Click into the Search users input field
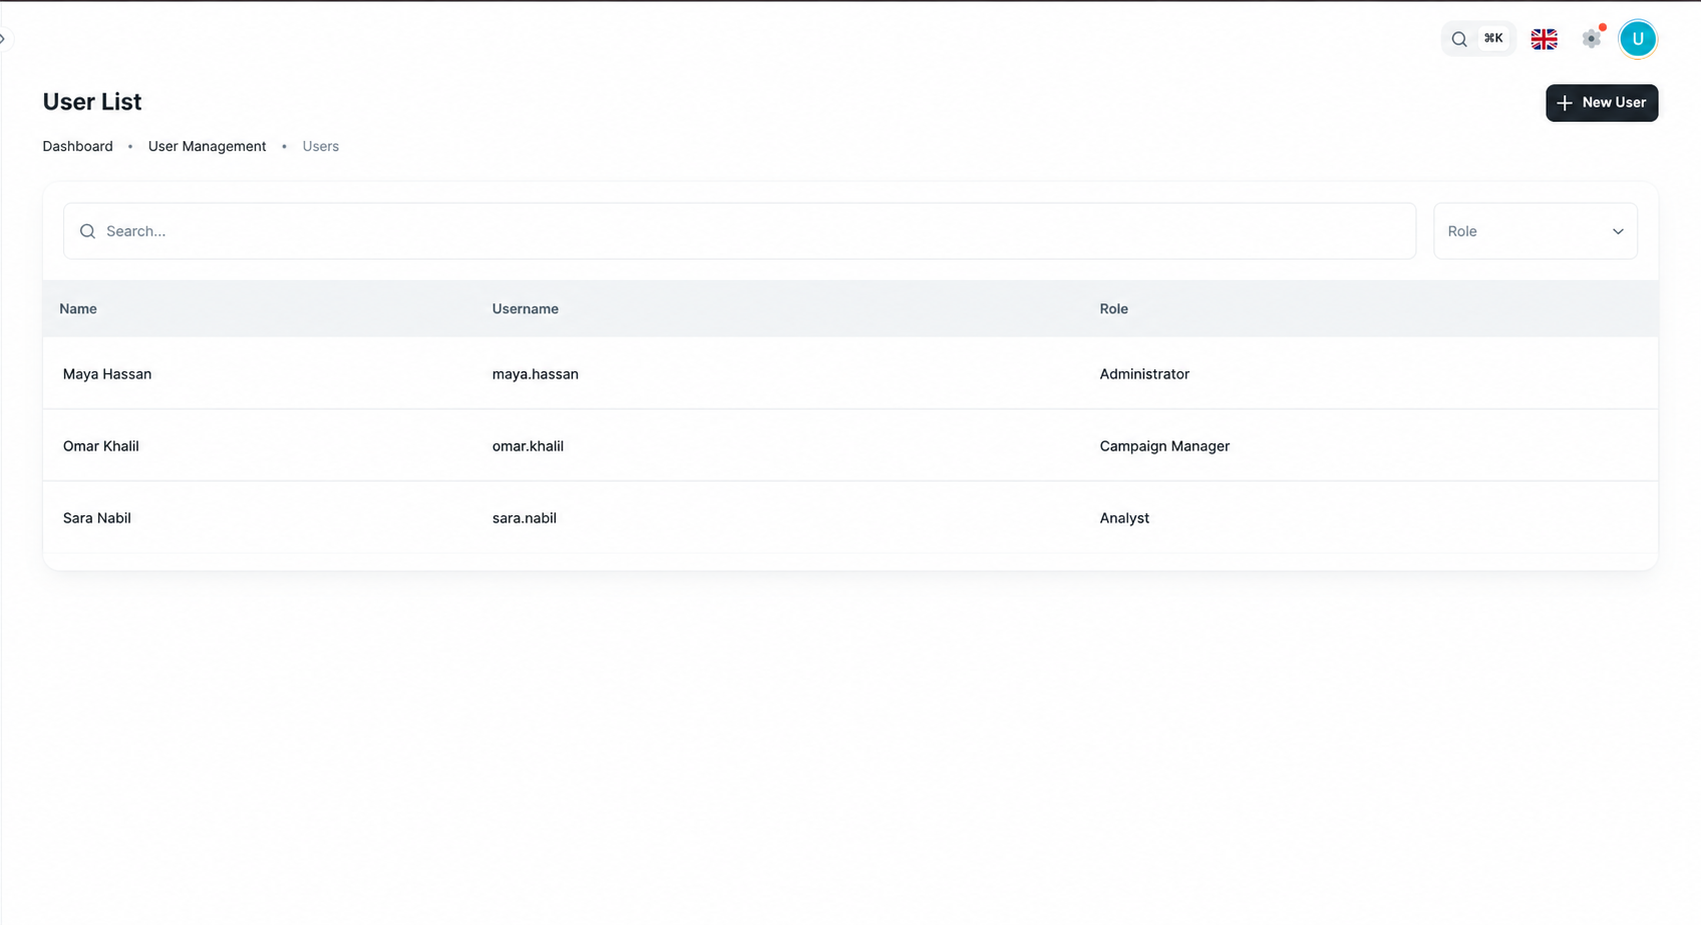1701x925 pixels. pos(739,231)
